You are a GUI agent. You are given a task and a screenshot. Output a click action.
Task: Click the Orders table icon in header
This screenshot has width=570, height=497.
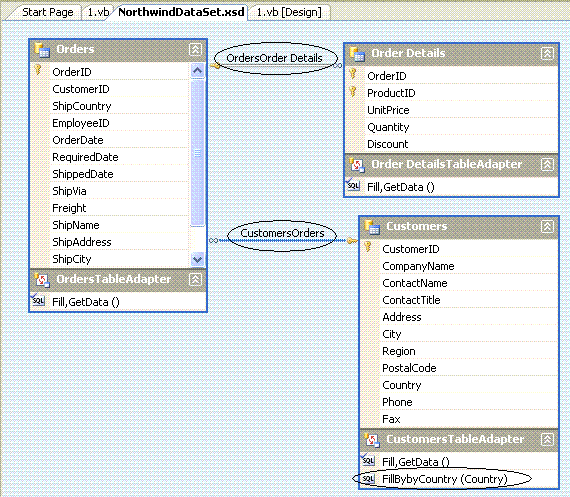(x=42, y=50)
